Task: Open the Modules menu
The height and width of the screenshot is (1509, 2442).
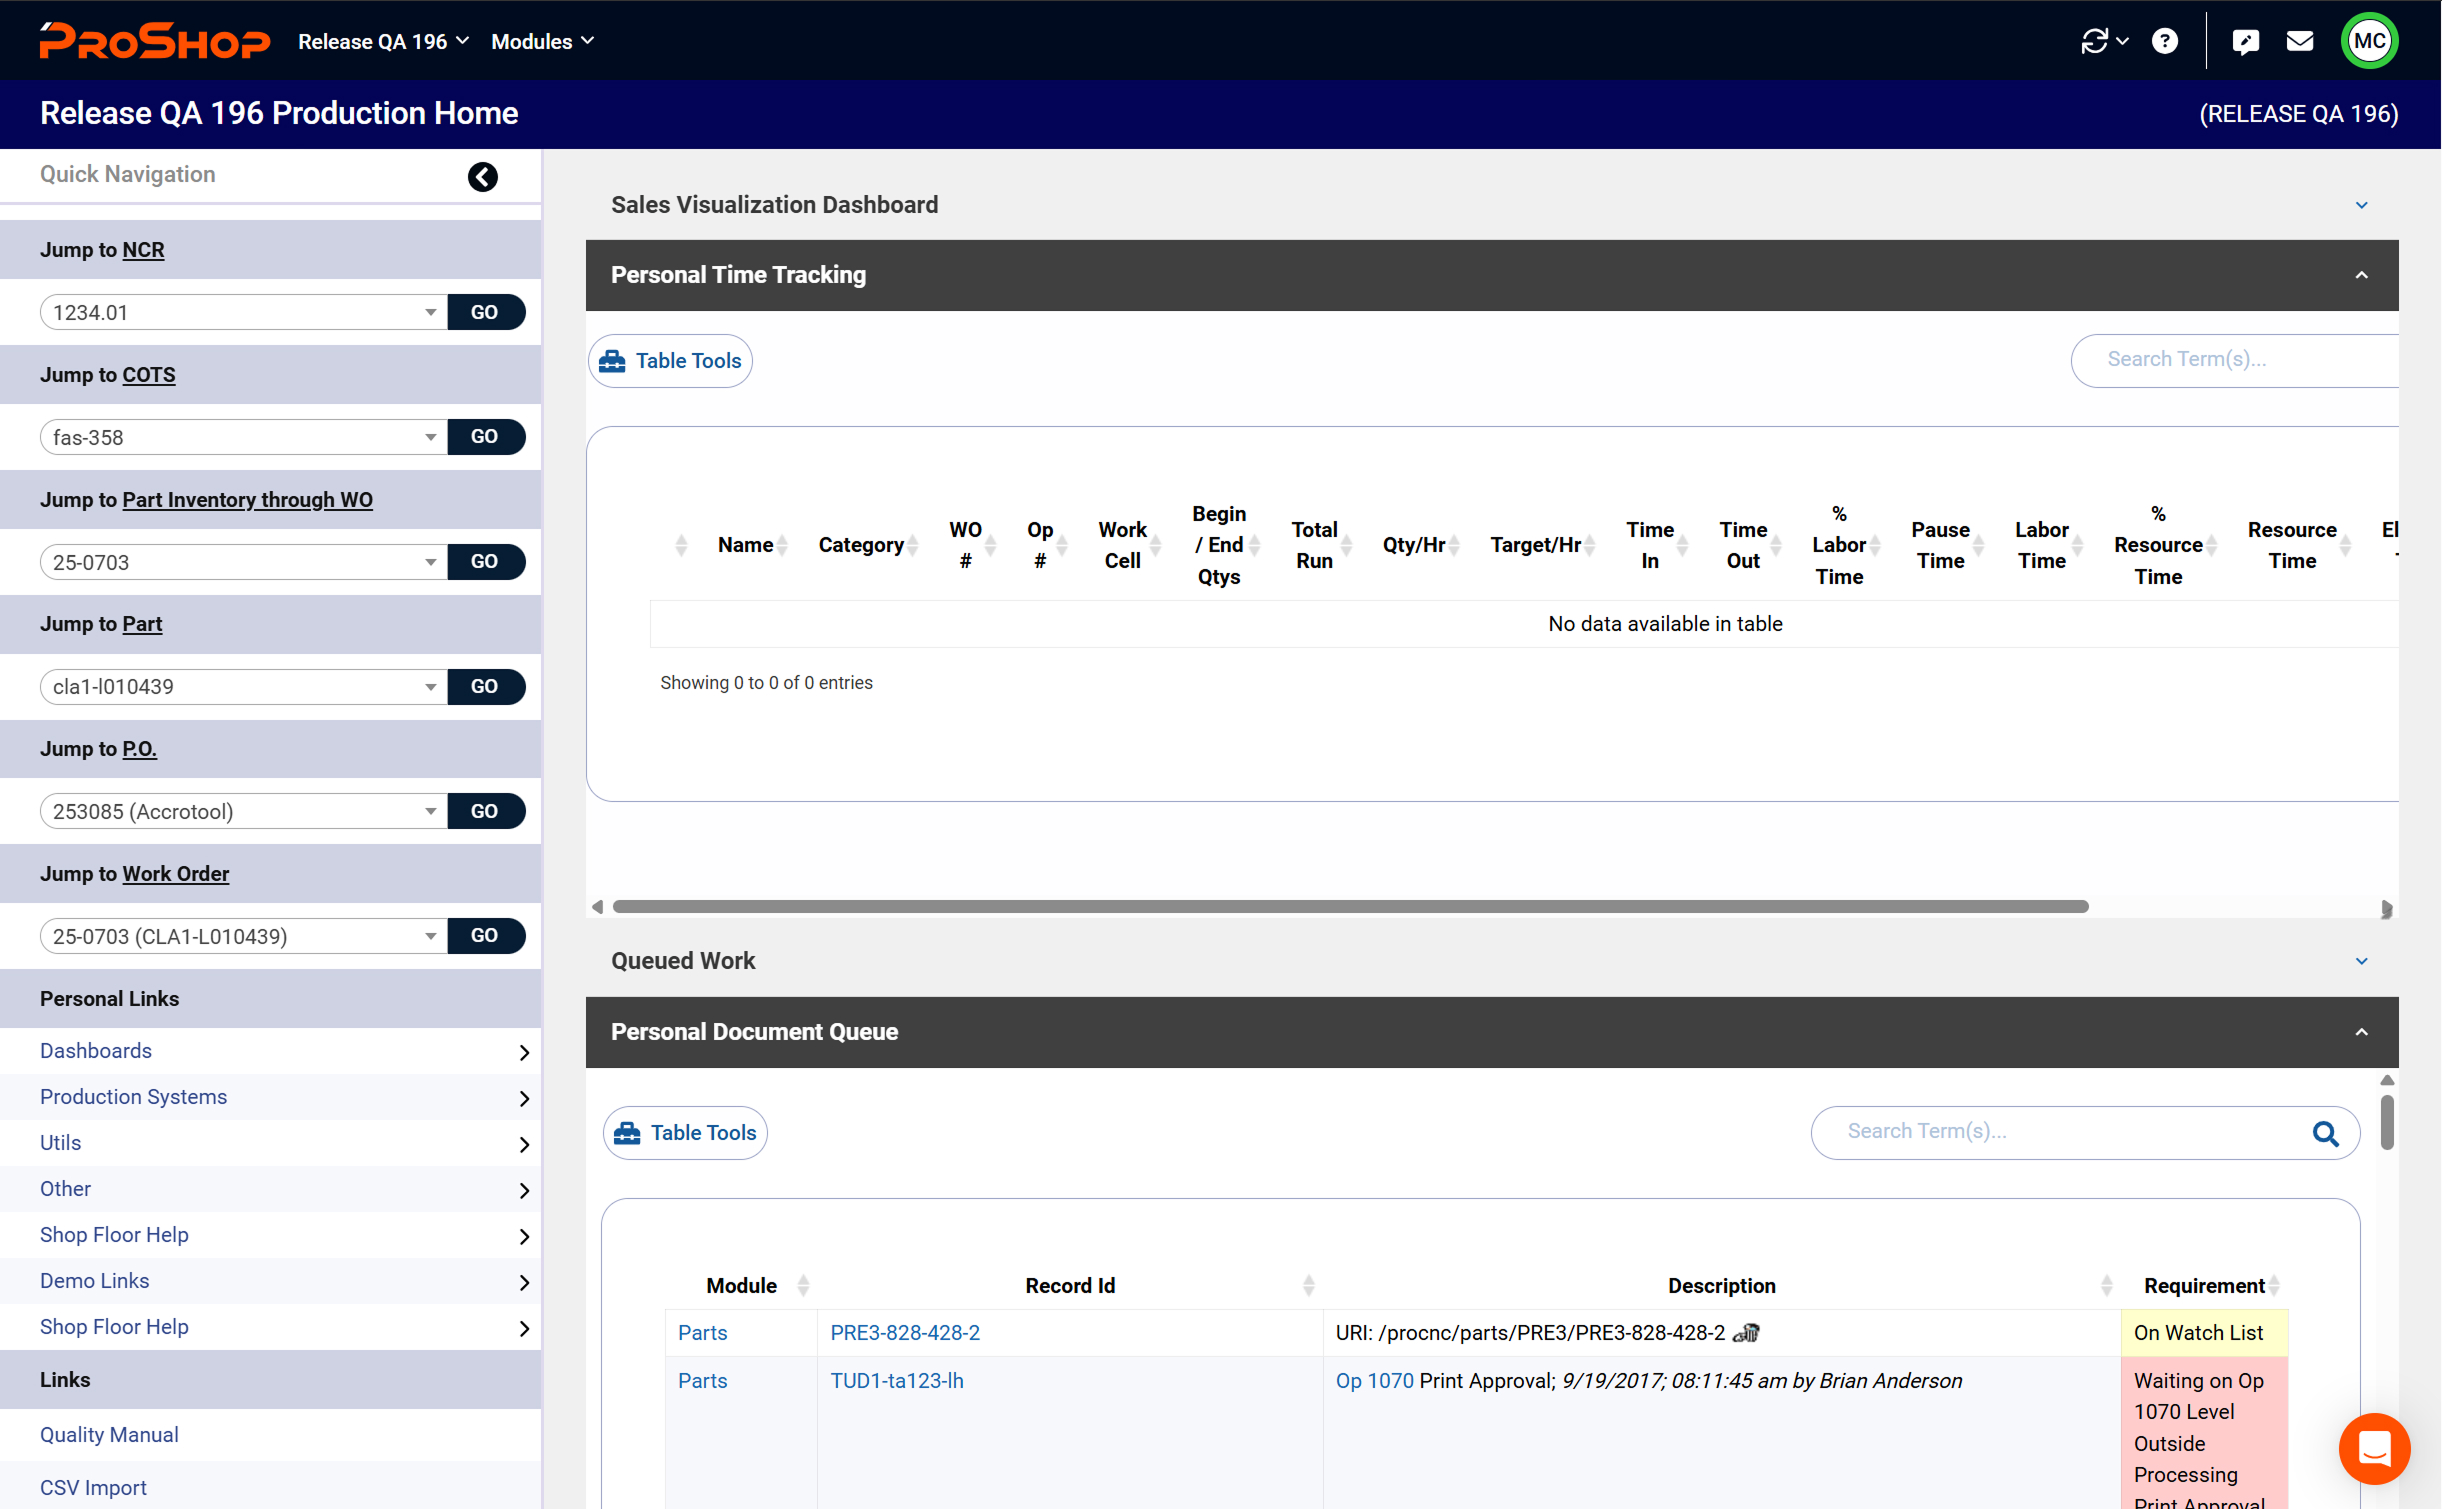Action: pyautogui.click(x=542, y=41)
